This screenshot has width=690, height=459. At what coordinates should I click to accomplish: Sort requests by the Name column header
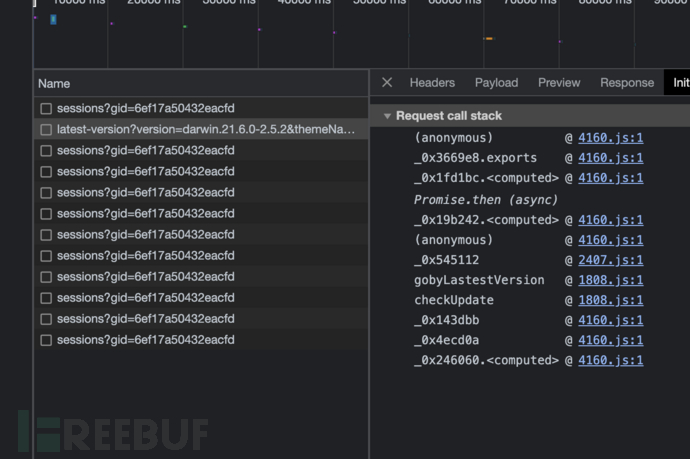55,84
